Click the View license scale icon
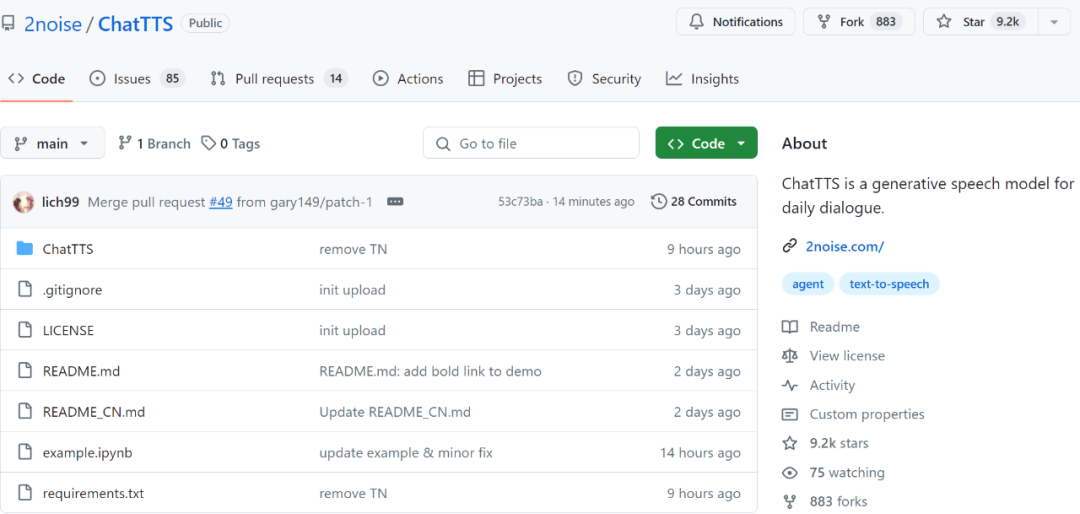Screen dimensions: 1080x514 [x=790, y=356]
